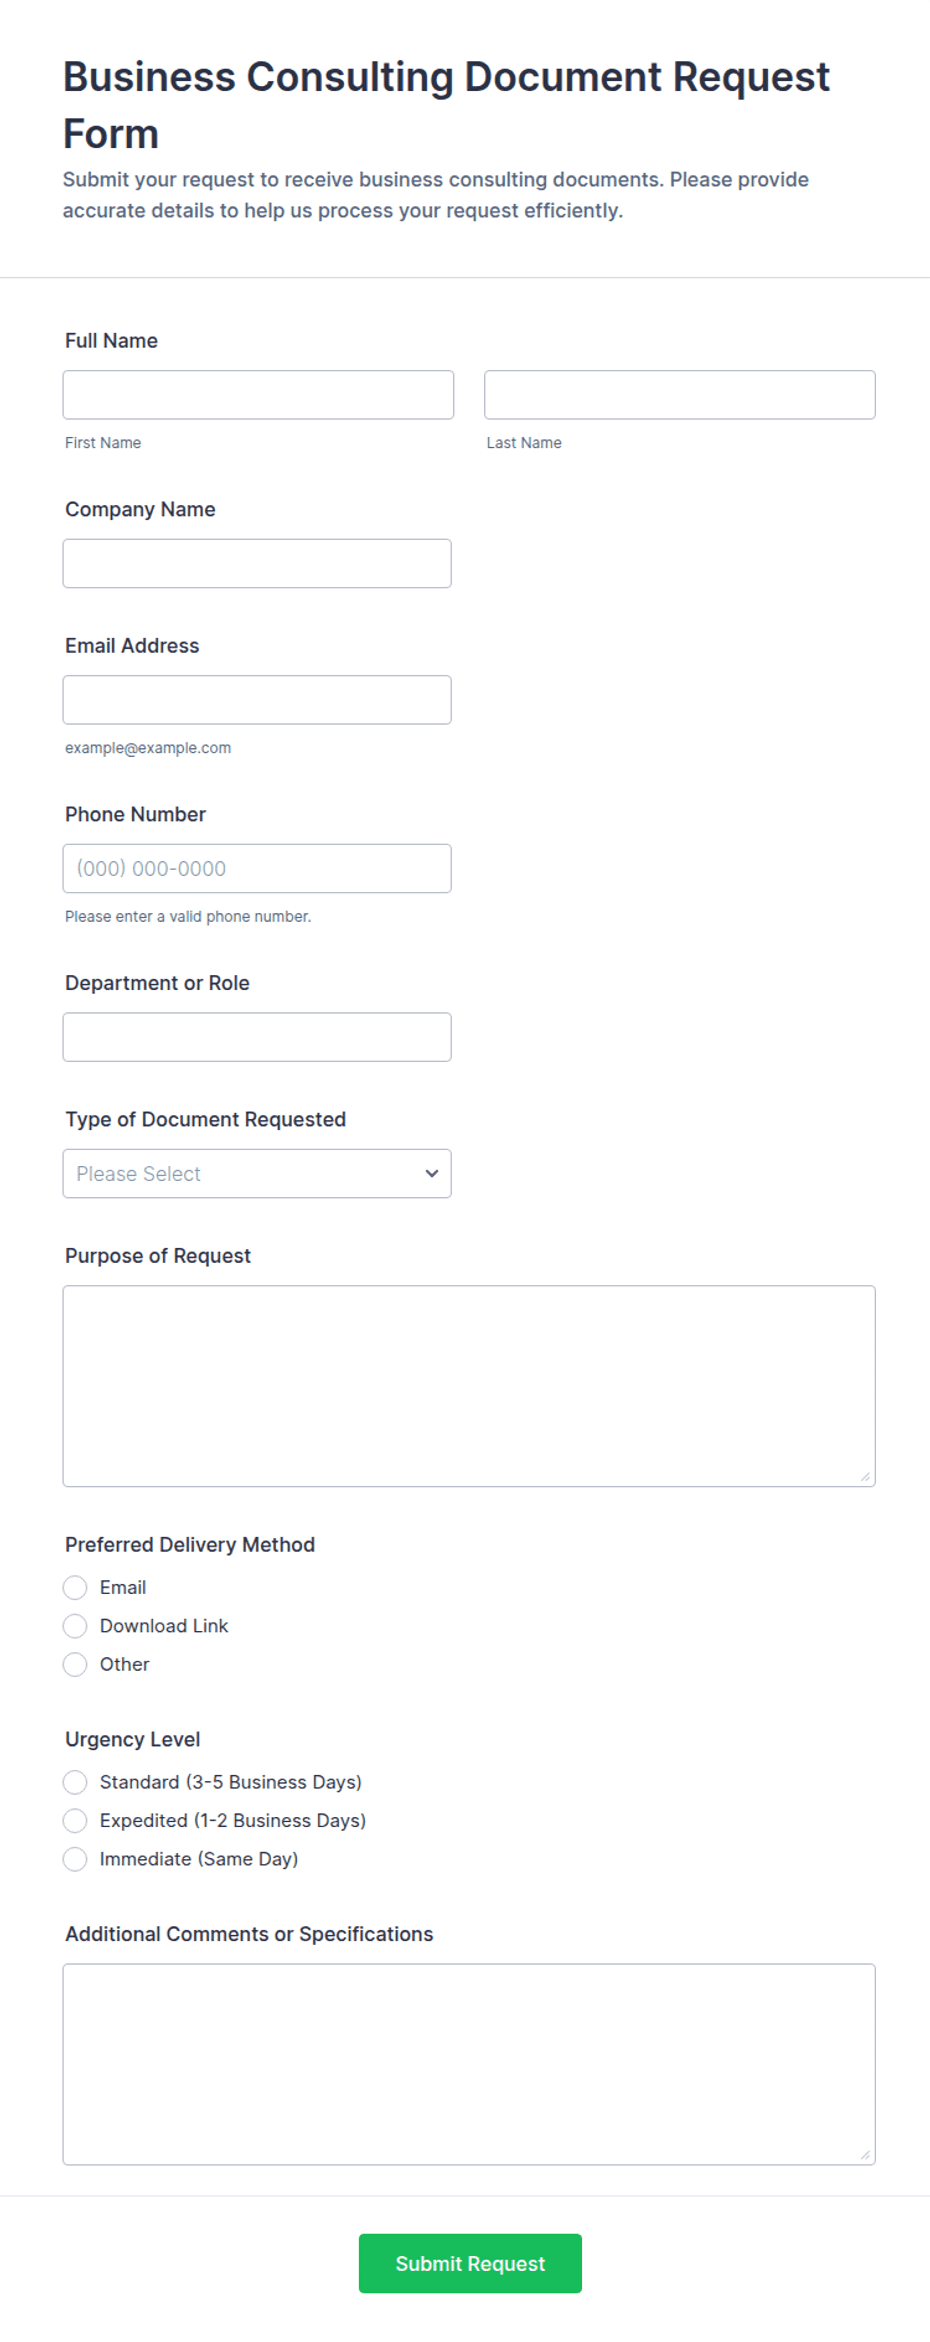This screenshot has width=930, height=2342.
Task: Focus the Department or Role field
Action: (257, 1037)
